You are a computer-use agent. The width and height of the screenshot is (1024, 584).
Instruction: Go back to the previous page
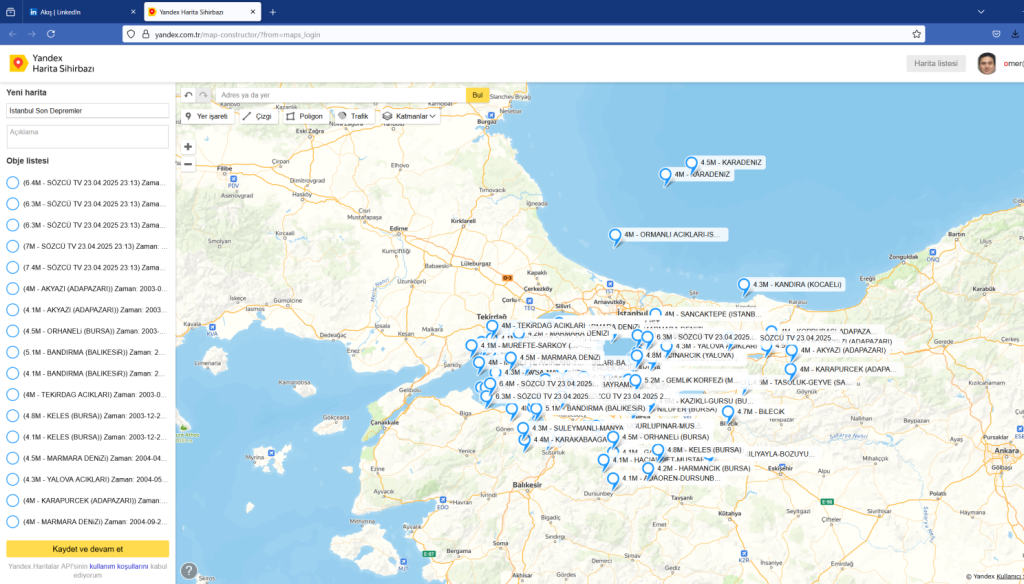[13, 34]
